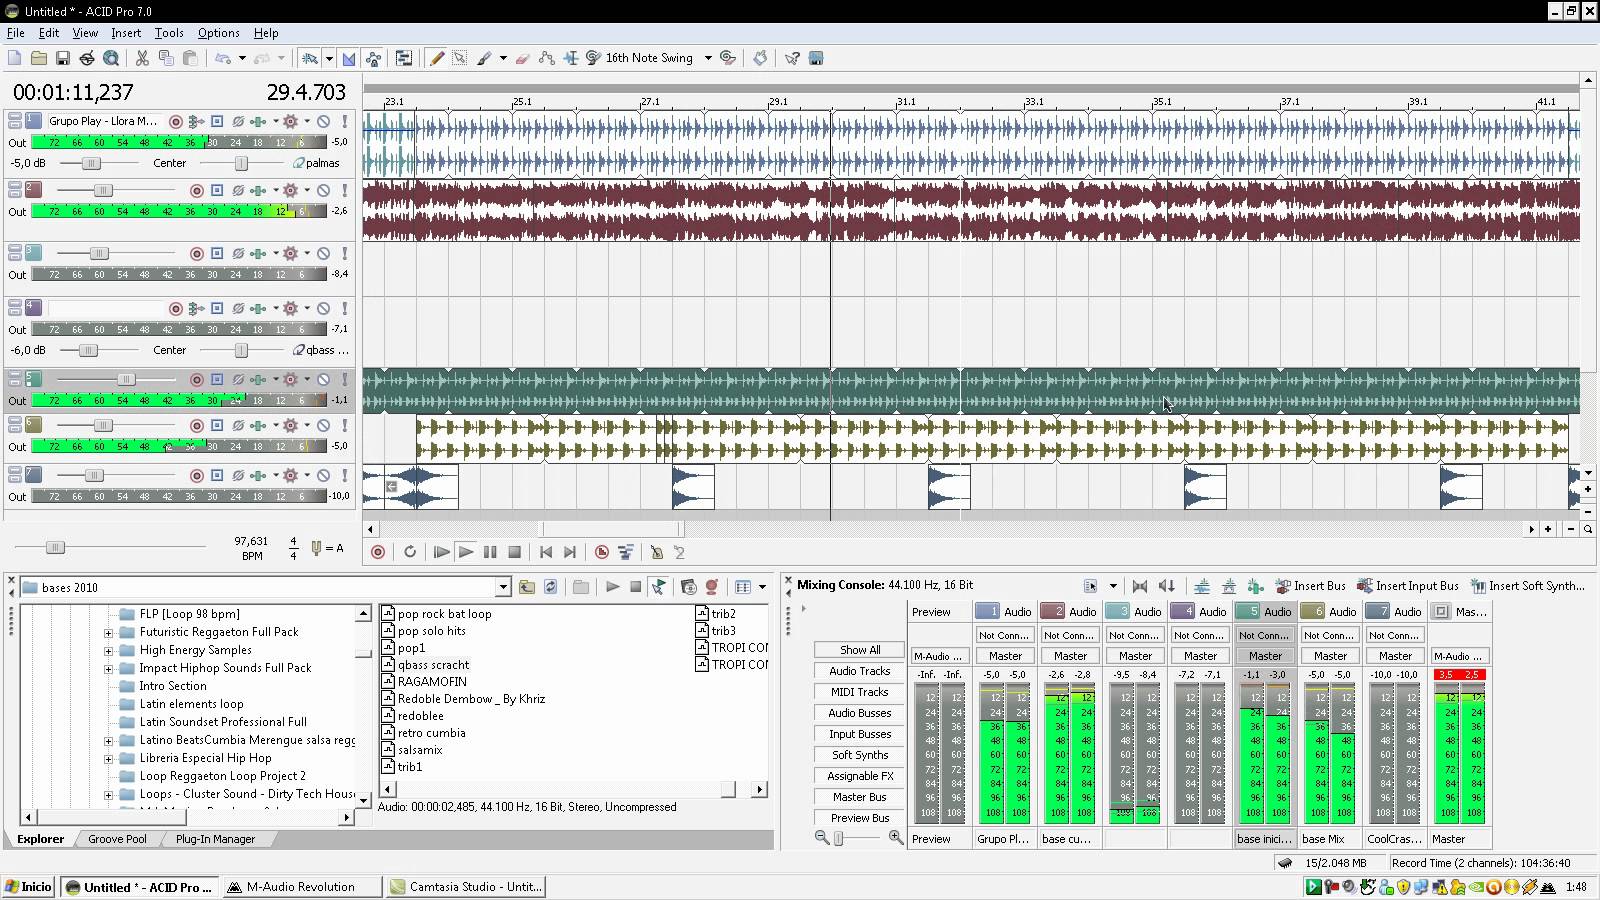The width and height of the screenshot is (1600, 900).
Task: Play the project from the cursor
Action: coord(465,552)
